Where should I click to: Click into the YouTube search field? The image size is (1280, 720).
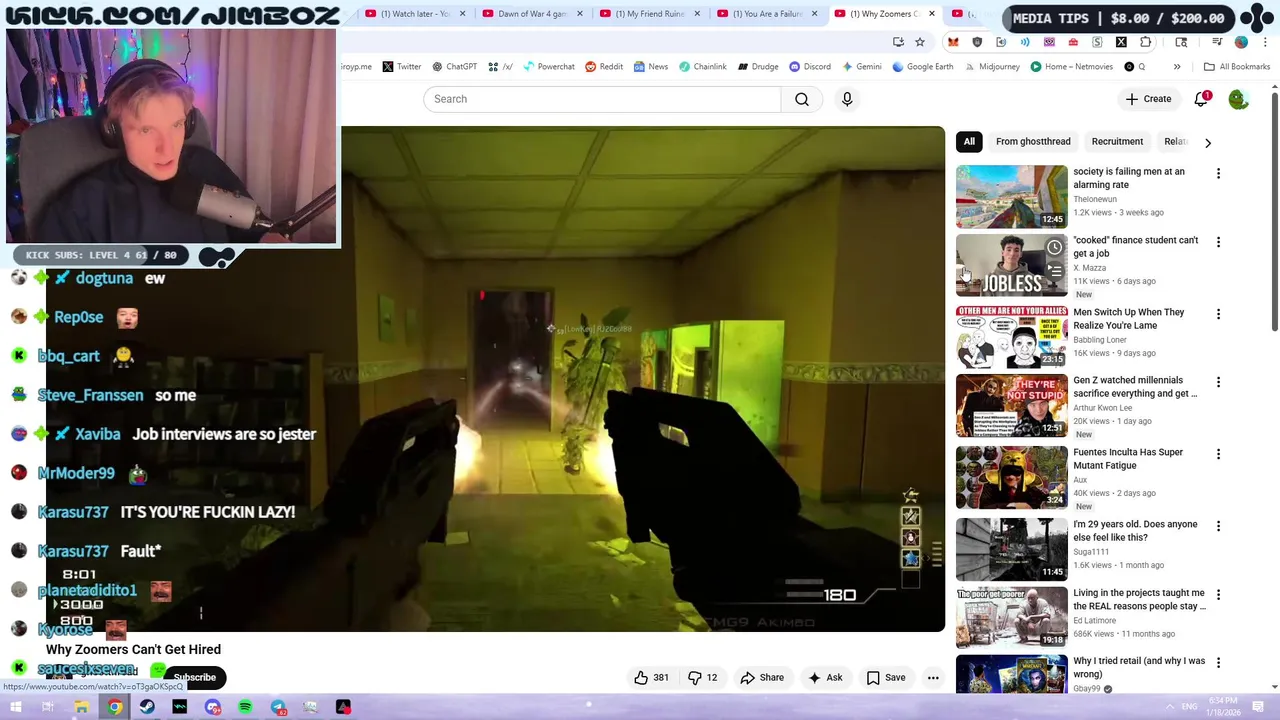coord(602,99)
